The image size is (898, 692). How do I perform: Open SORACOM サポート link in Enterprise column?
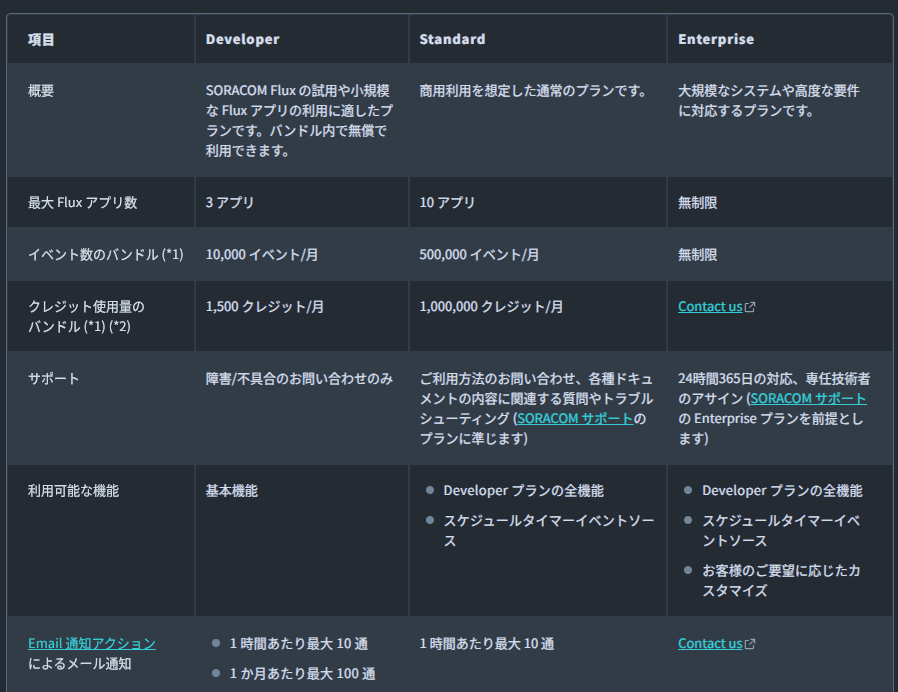[808, 399]
